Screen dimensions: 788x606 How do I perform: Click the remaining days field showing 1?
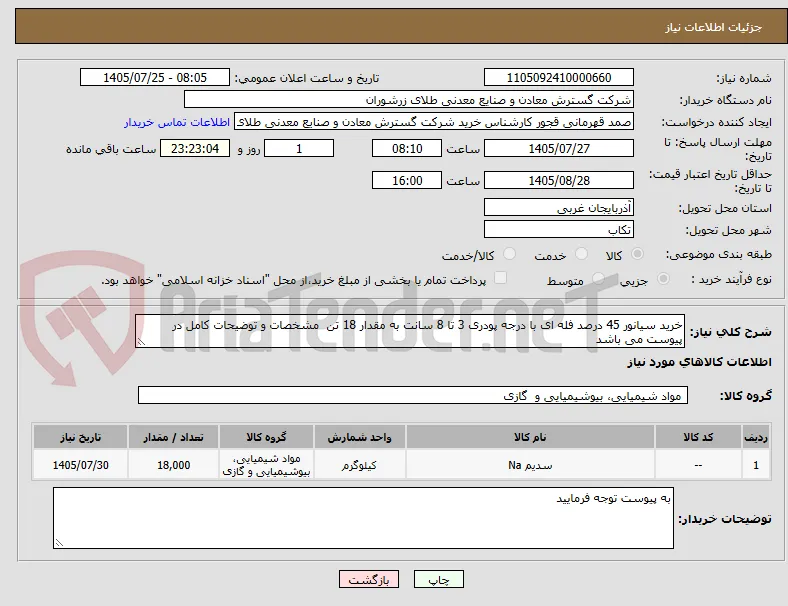click(x=299, y=149)
